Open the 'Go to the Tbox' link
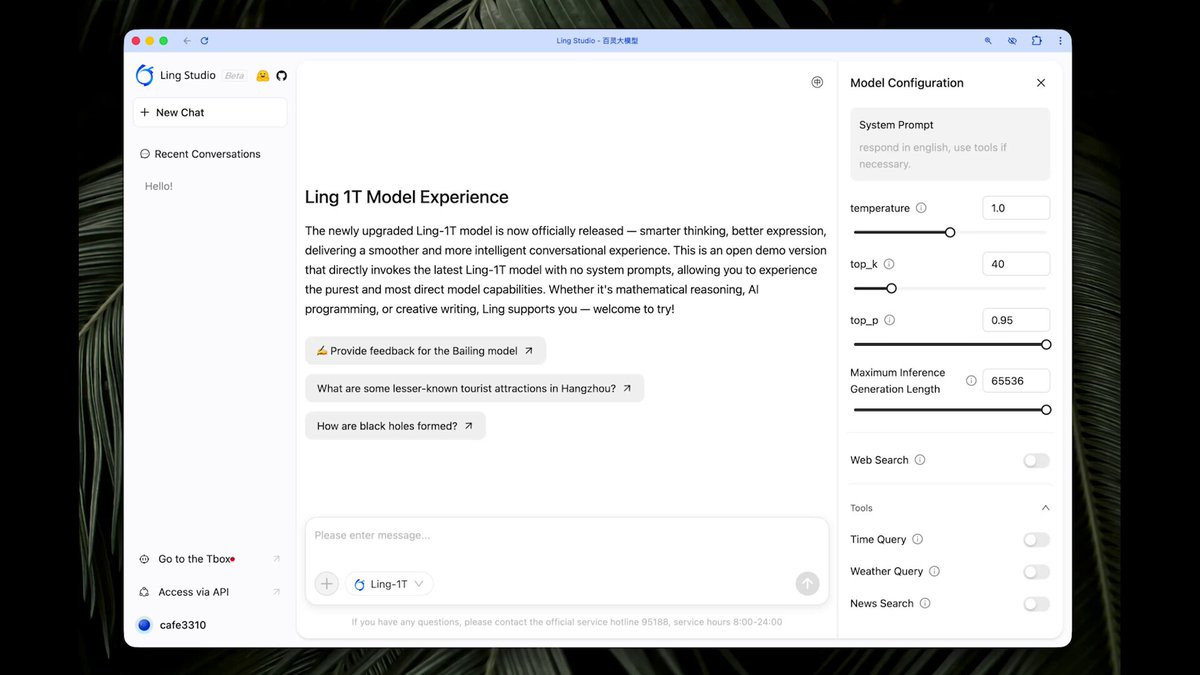This screenshot has height=675, width=1200. [x=210, y=559]
